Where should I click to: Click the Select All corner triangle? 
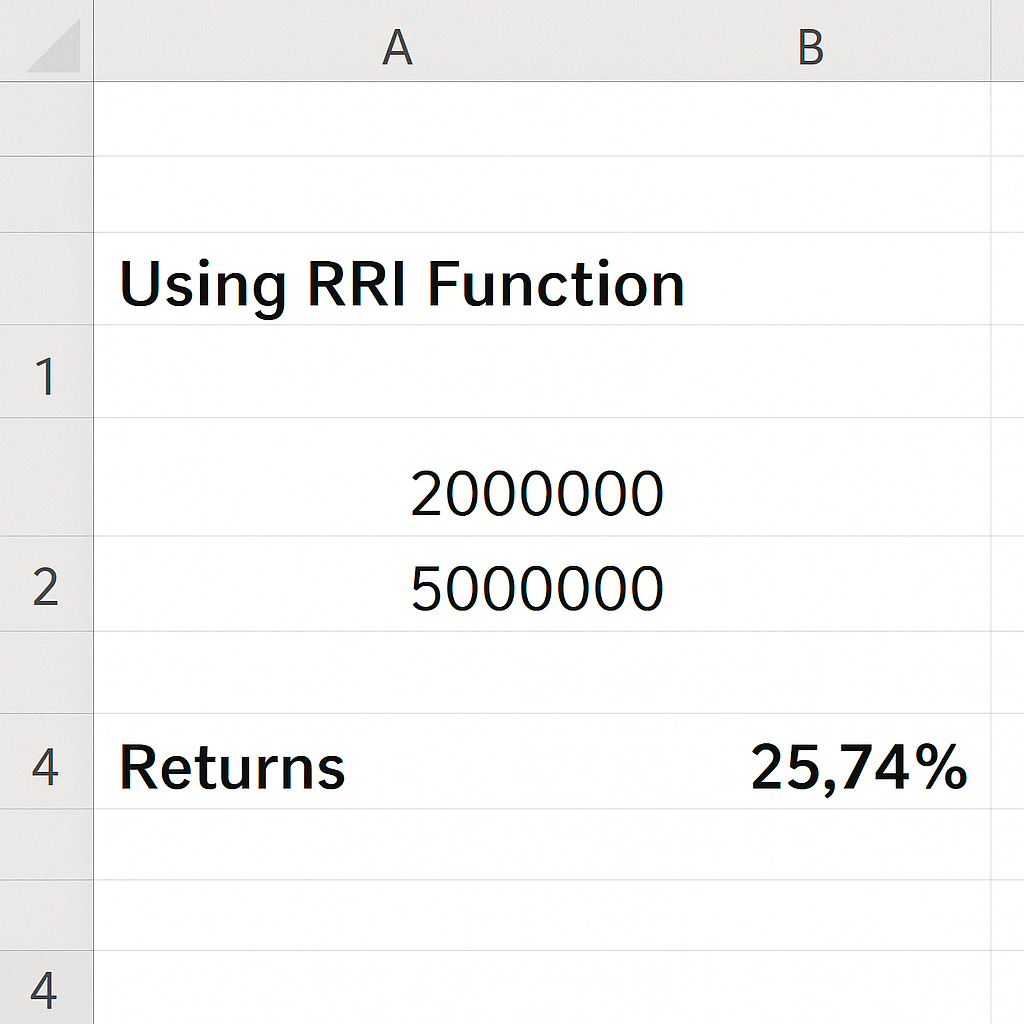click(54, 46)
